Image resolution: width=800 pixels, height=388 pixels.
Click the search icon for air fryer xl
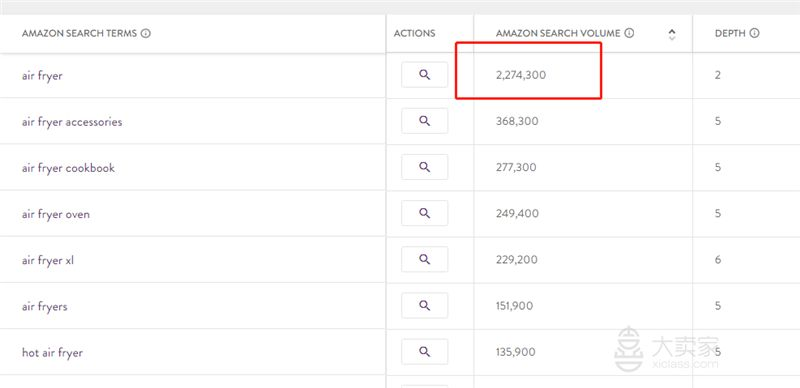pos(424,259)
